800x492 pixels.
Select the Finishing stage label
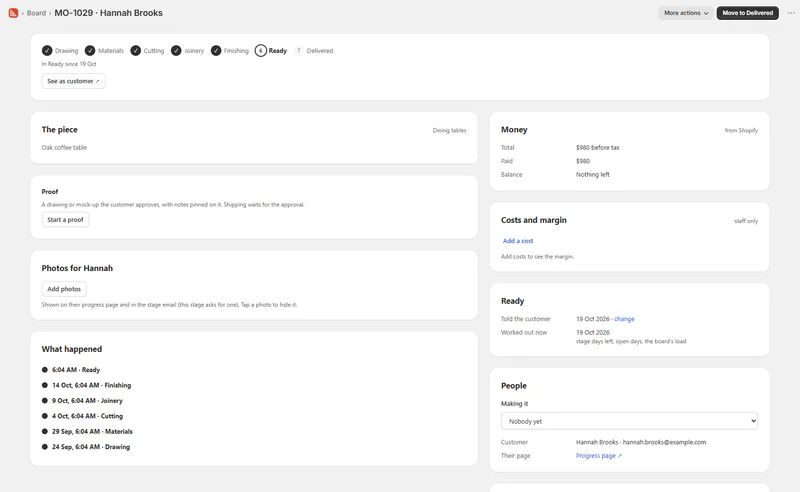[236, 51]
